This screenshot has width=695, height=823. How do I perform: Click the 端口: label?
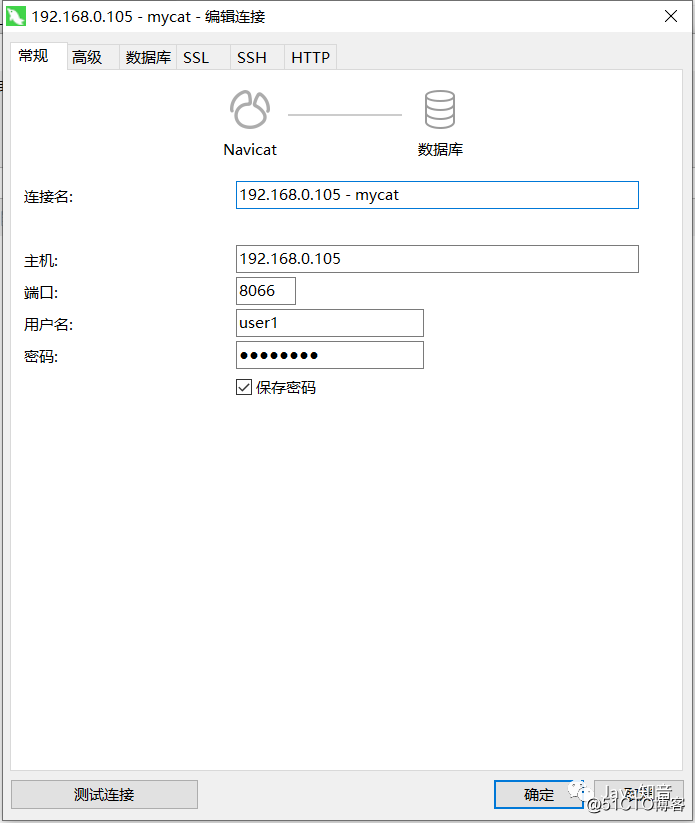[x=41, y=292]
